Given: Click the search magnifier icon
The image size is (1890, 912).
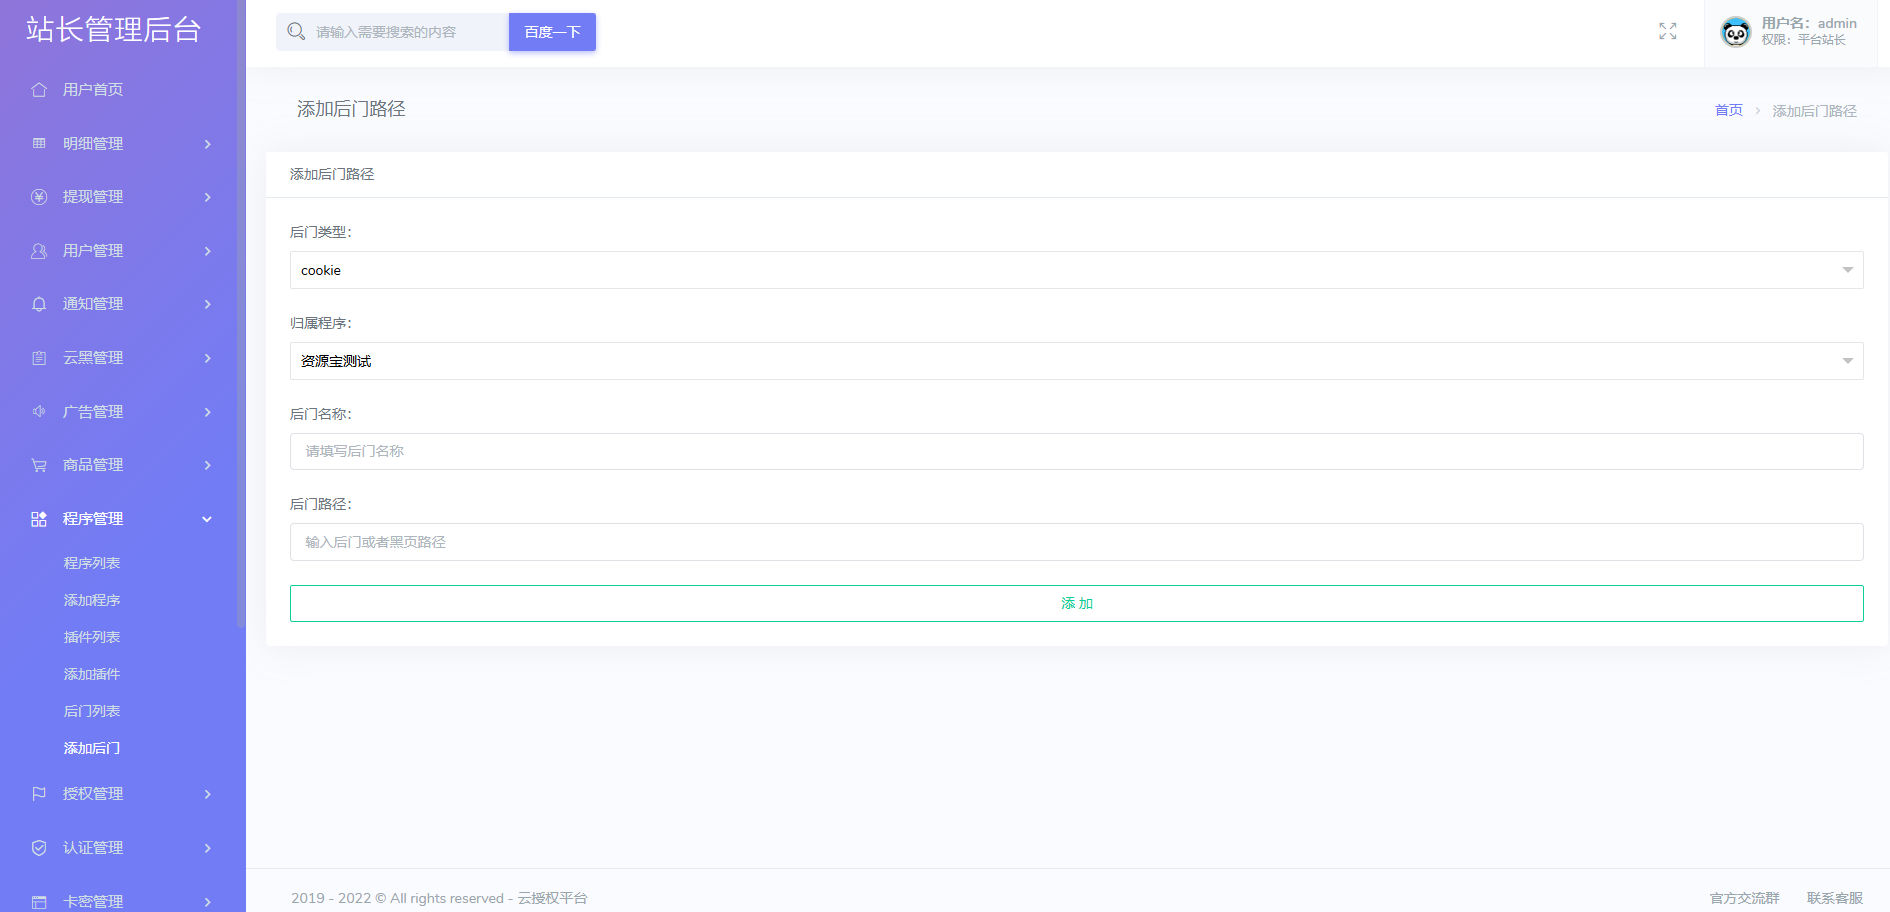Looking at the screenshot, I should [296, 32].
